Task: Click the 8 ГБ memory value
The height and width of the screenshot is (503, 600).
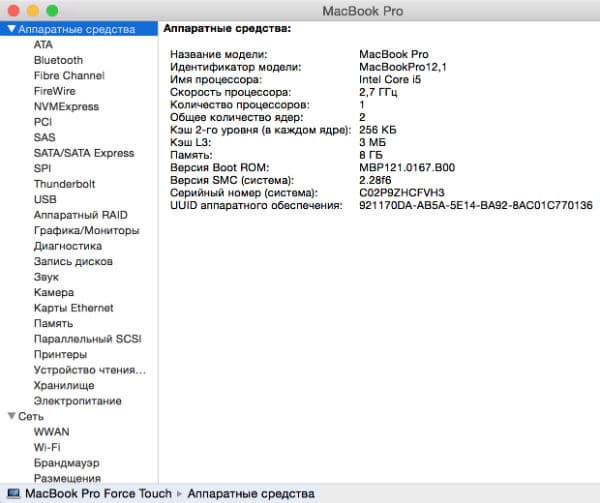Action: 371,155
